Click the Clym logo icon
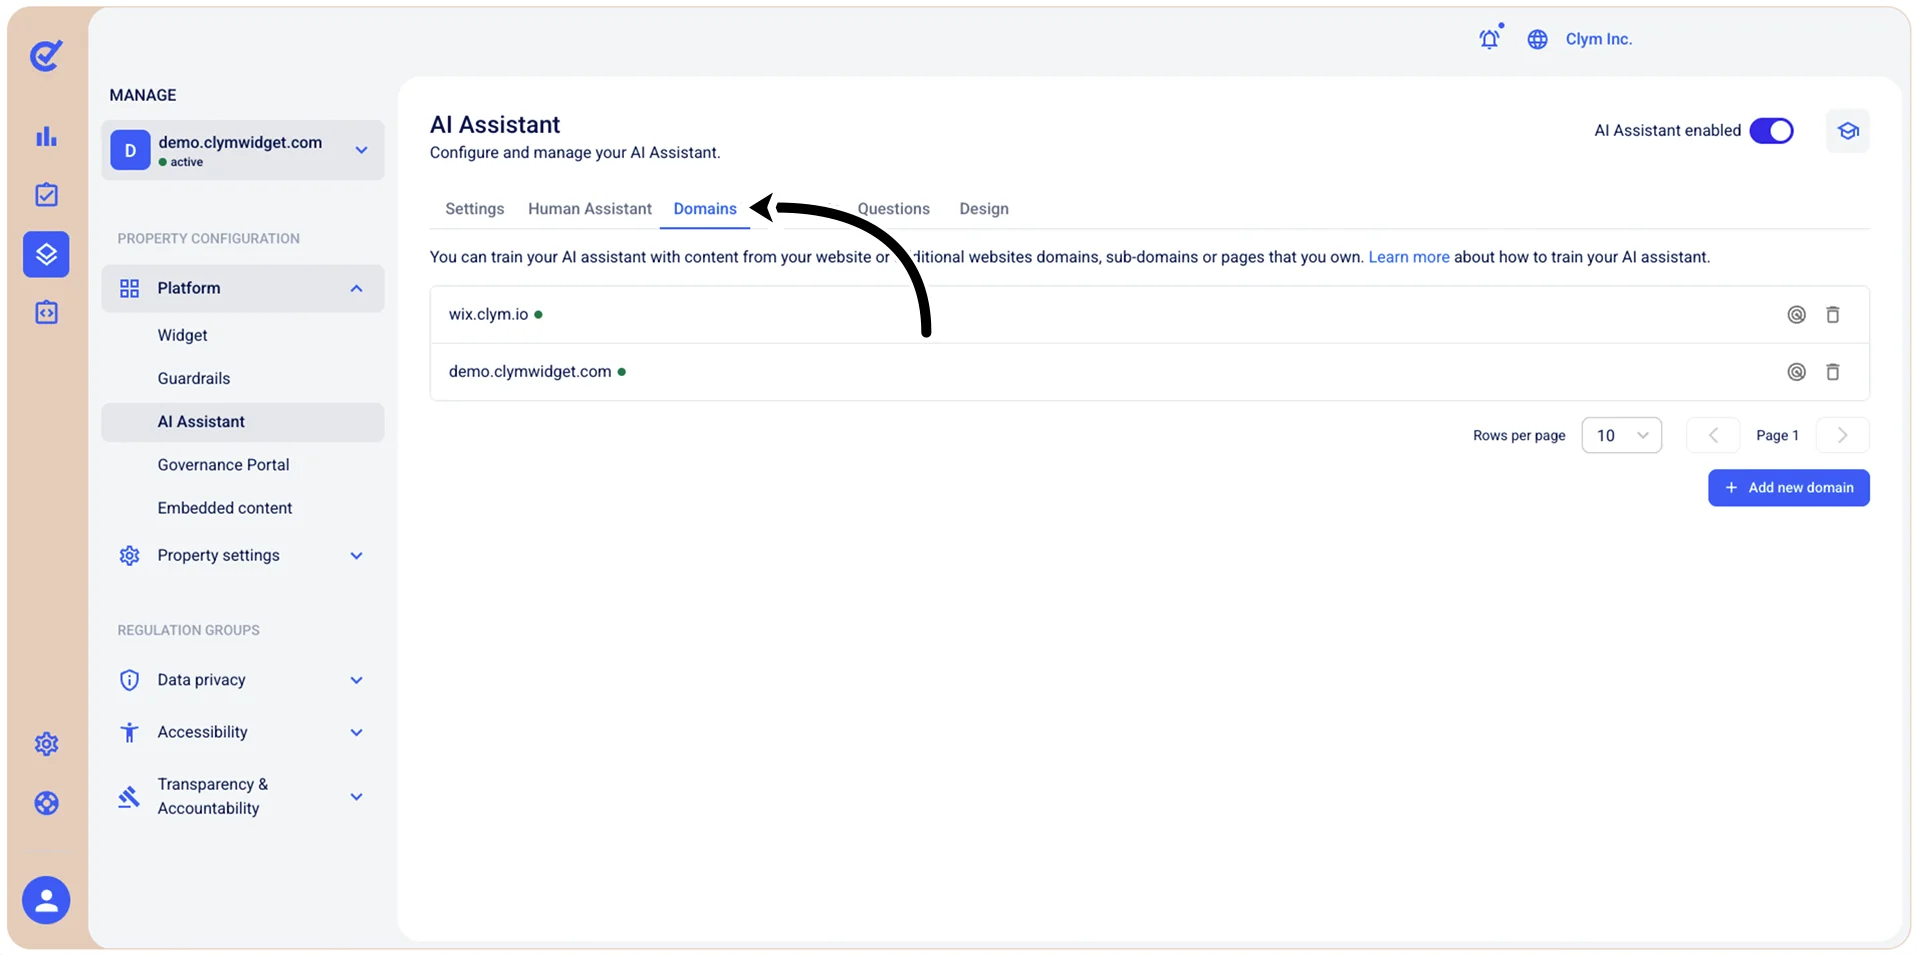The width and height of the screenshot is (1917, 955). pos(46,55)
